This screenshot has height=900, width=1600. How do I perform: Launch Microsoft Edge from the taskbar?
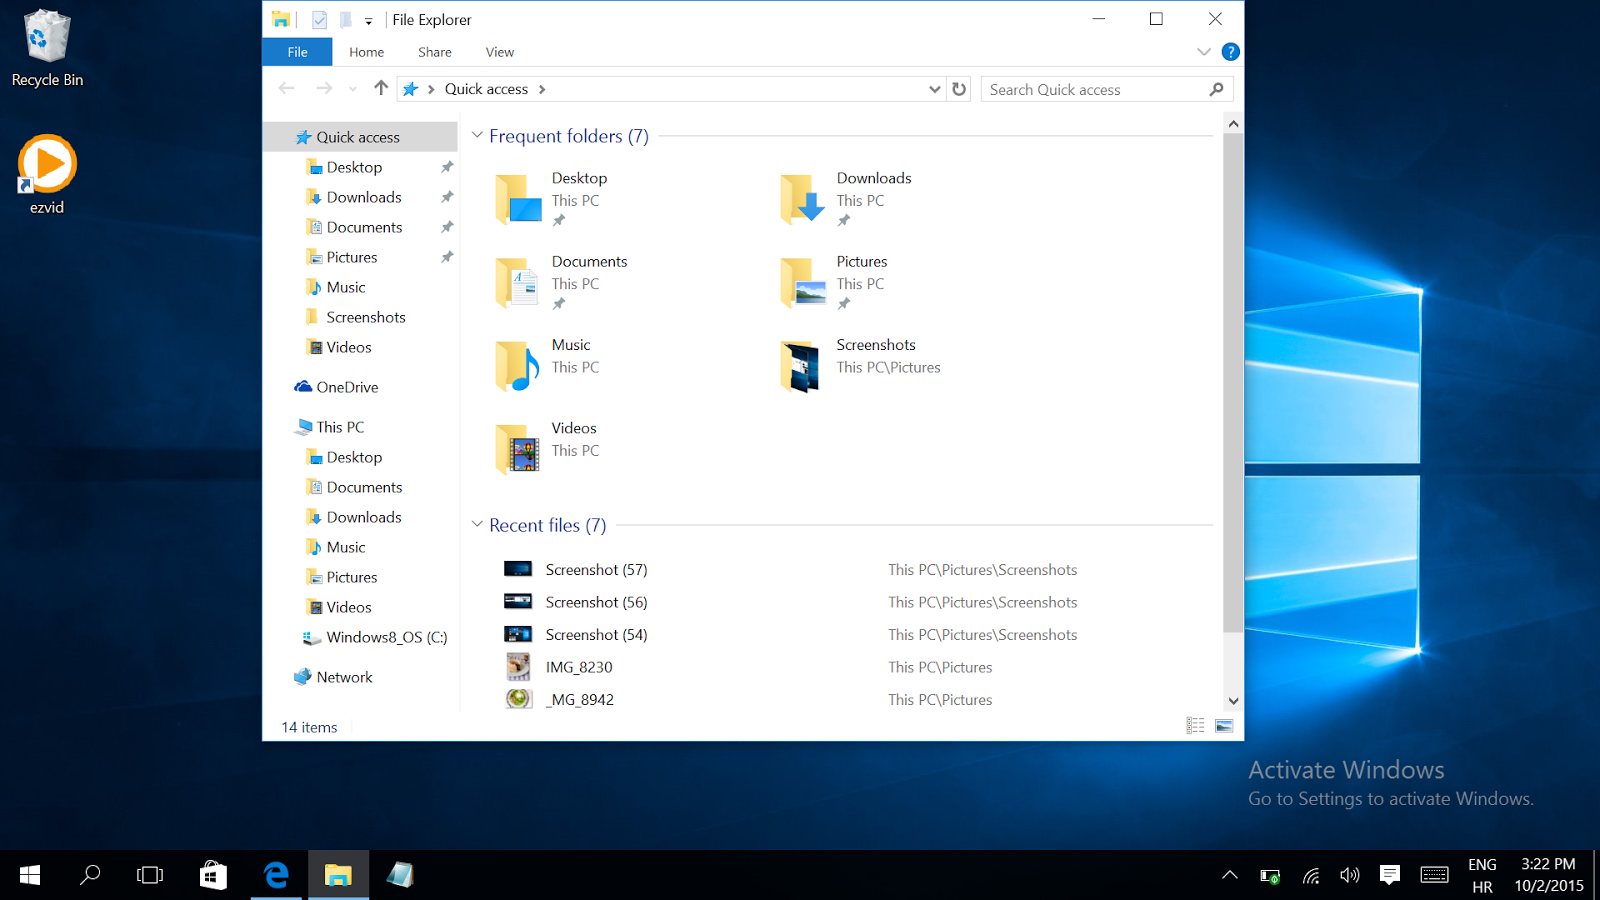276,875
